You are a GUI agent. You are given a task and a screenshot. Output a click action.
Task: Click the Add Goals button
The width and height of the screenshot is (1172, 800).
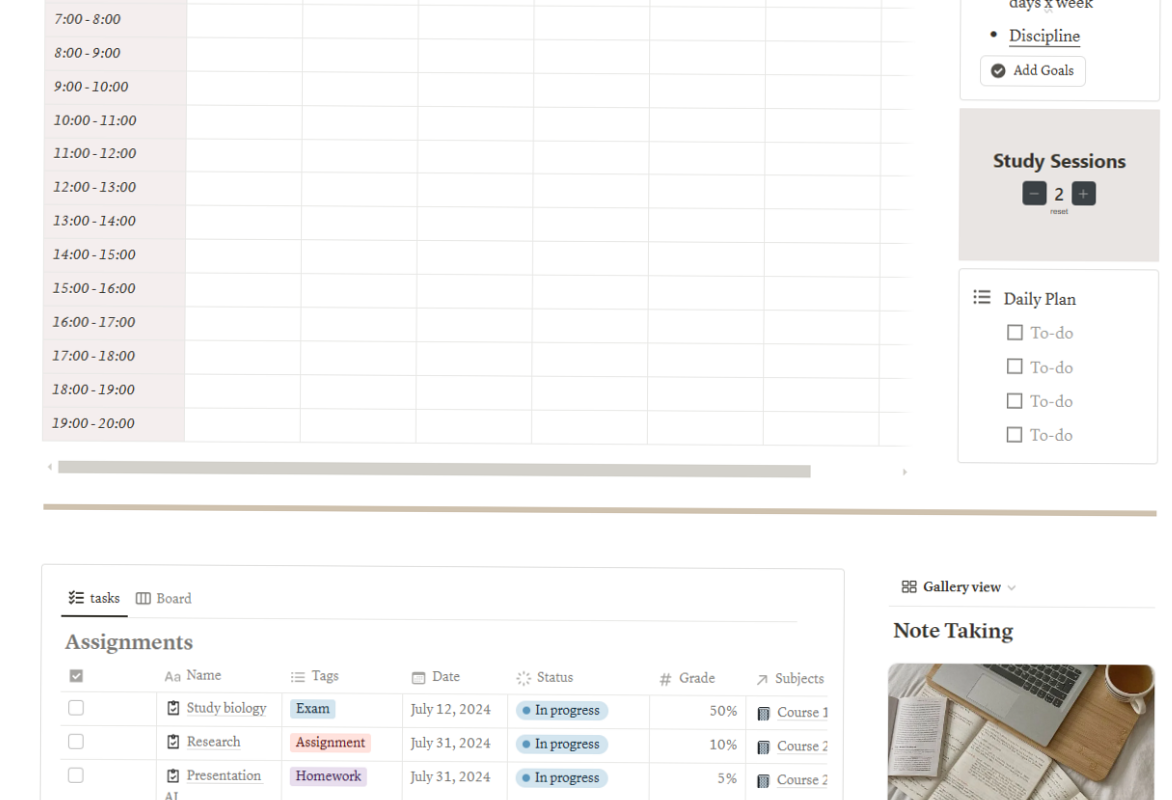point(1032,70)
